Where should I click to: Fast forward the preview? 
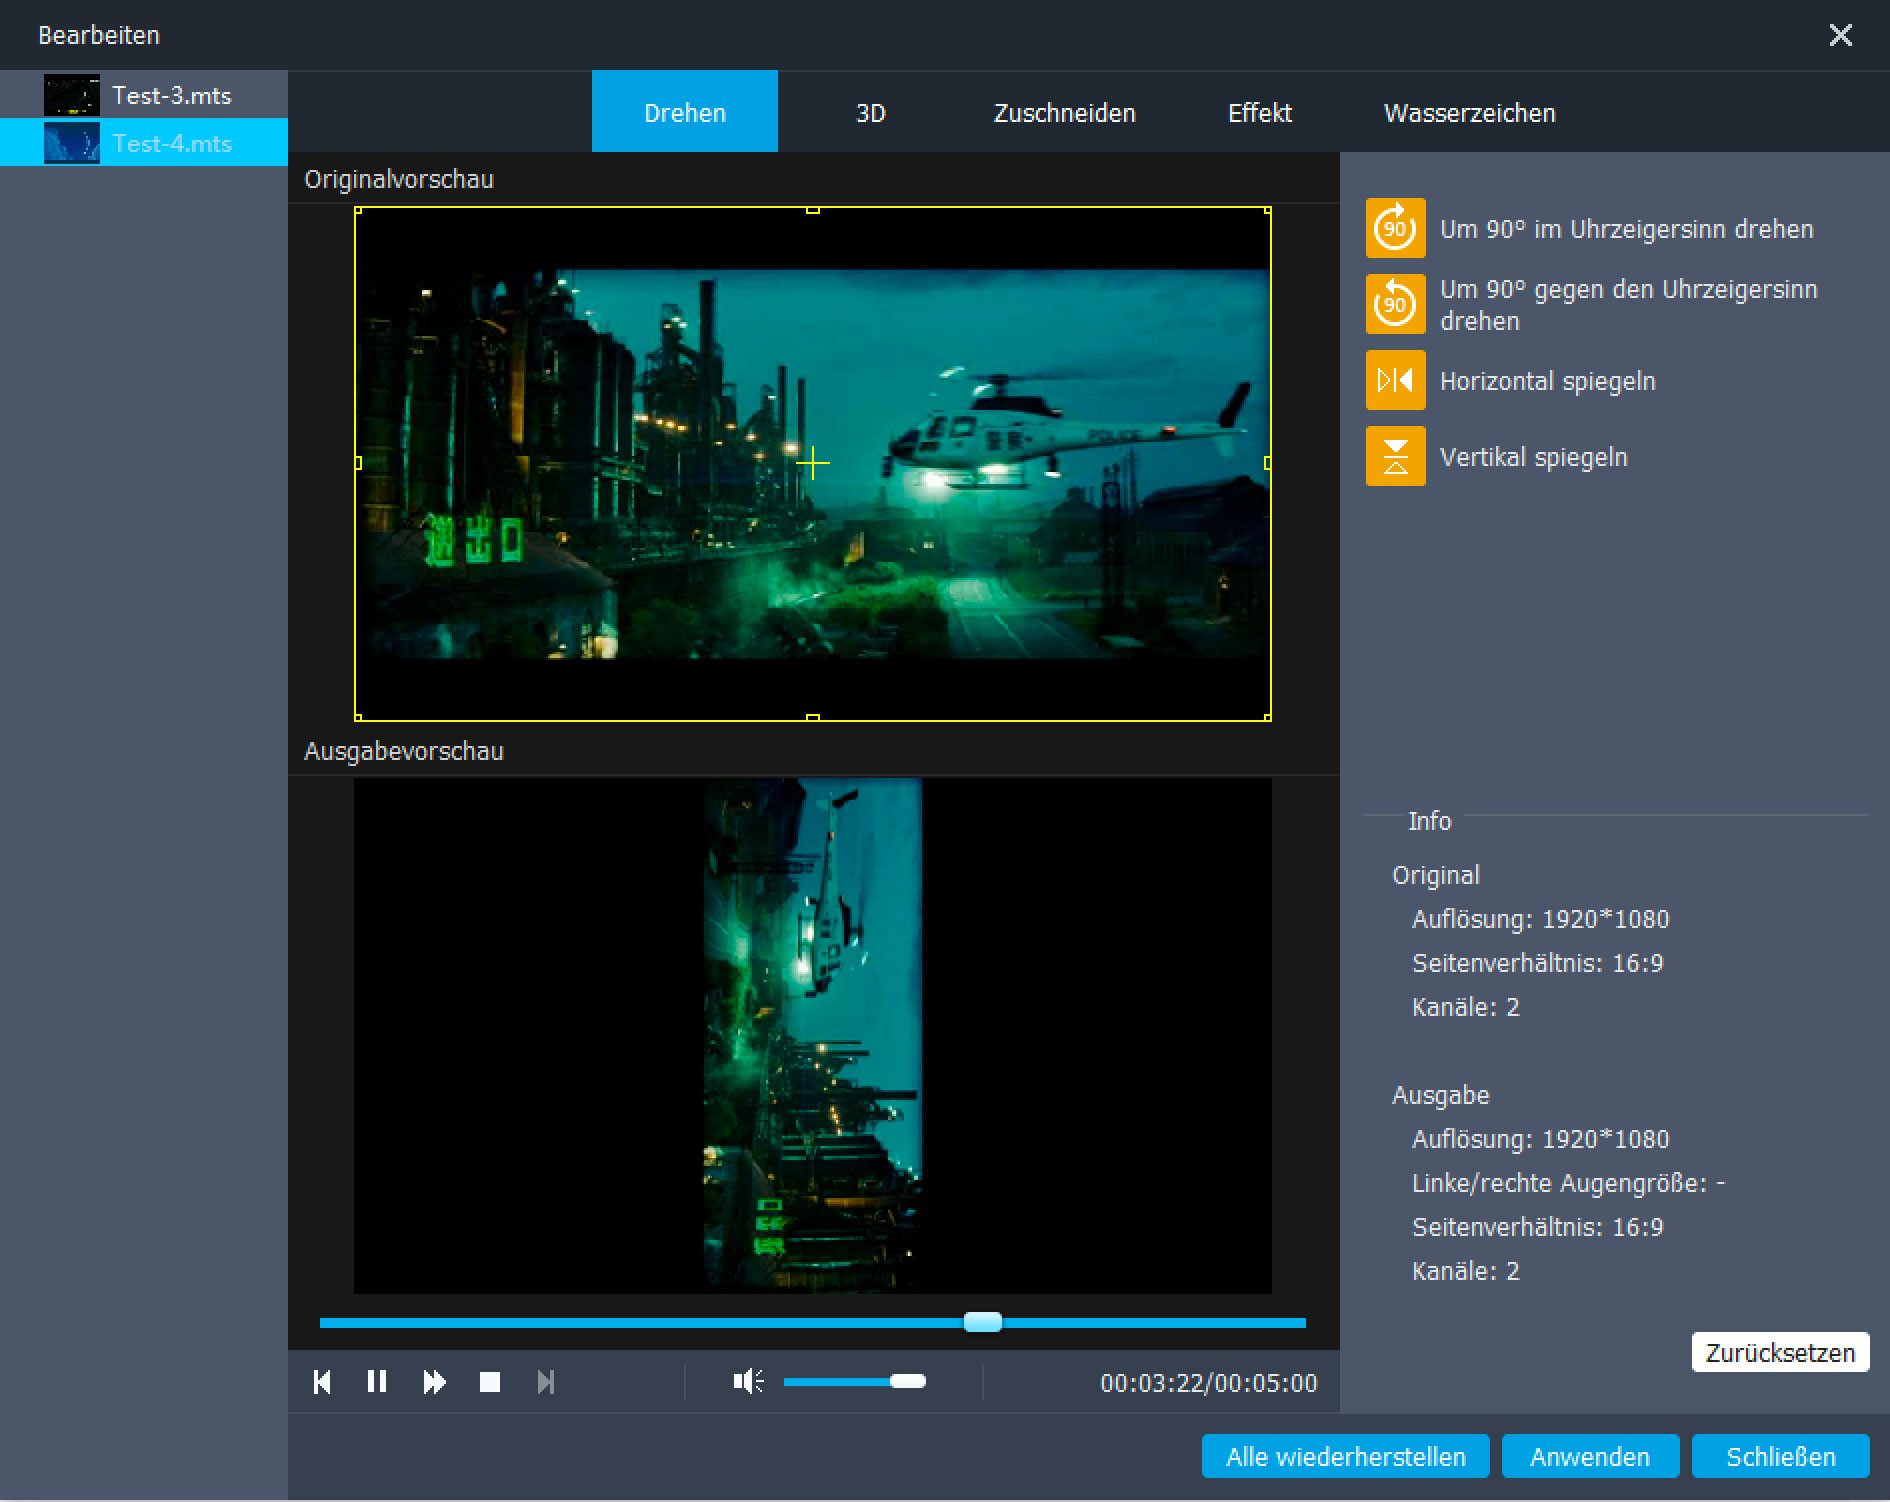(x=434, y=1382)
